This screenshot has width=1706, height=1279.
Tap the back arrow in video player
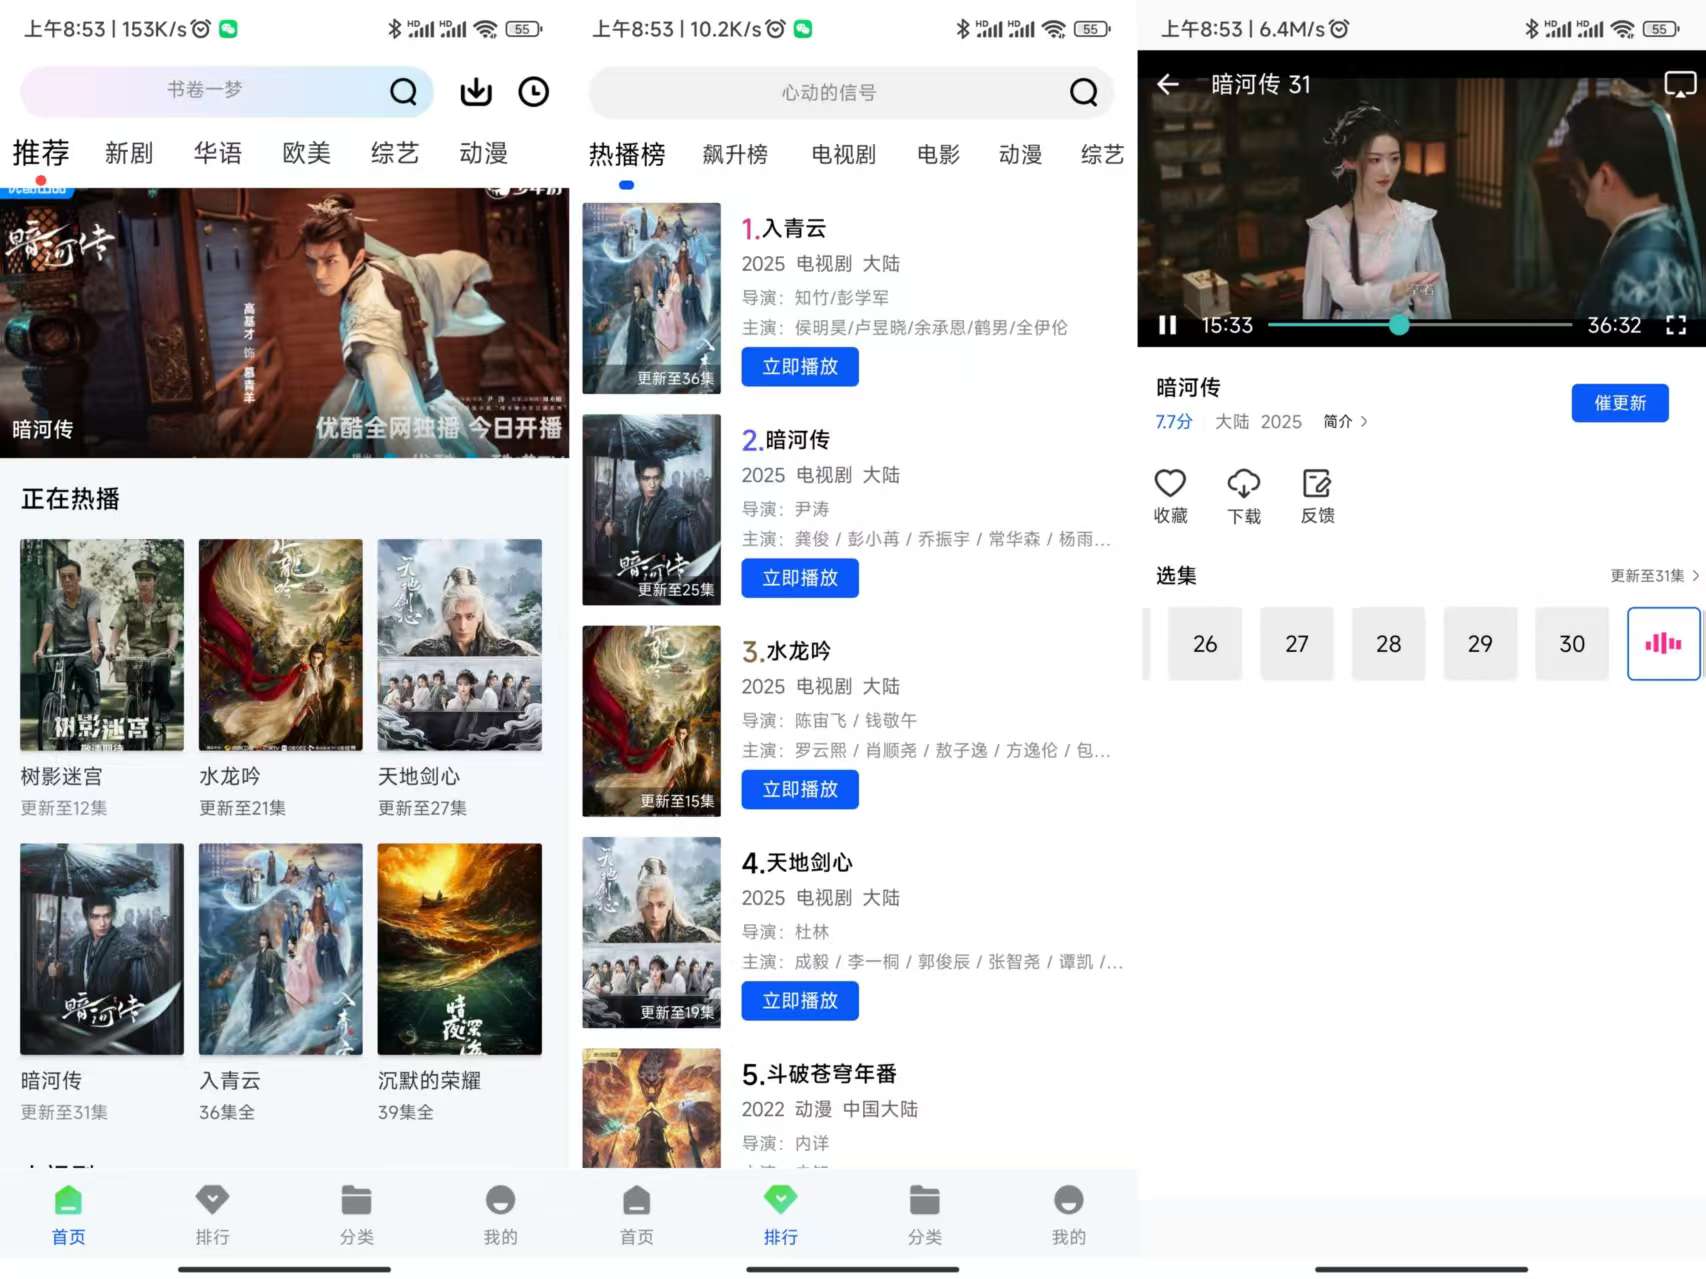point(1167,85)
